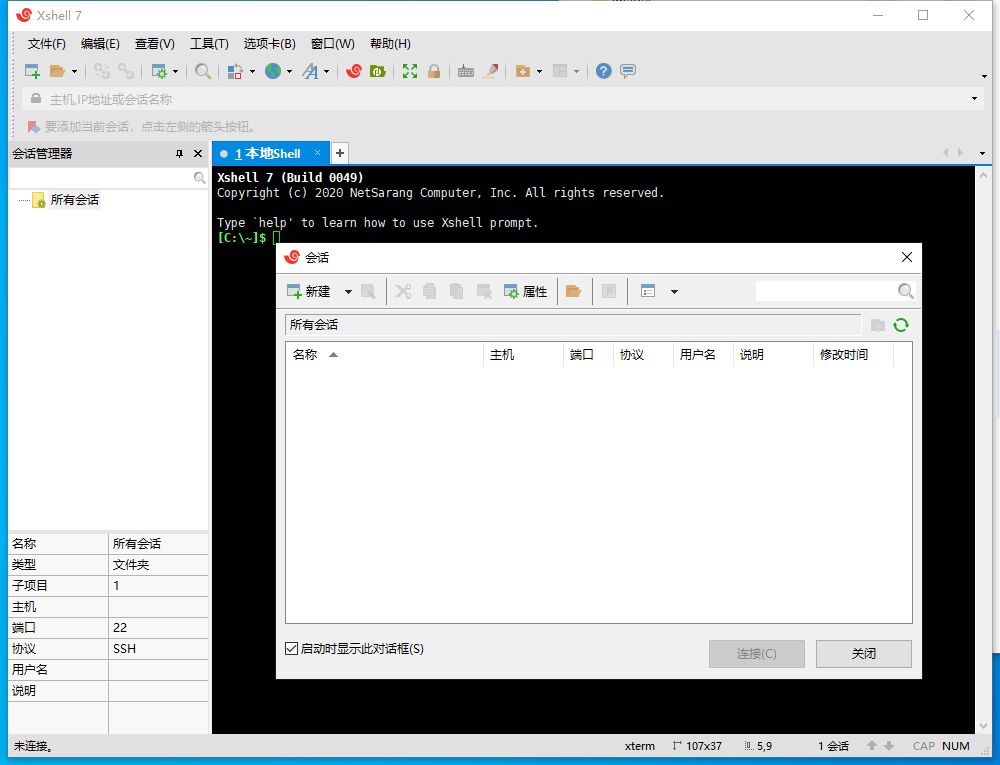
Task: Uncheck 启动时显示此对话框(S) checkbox
Action: point(291,648)
